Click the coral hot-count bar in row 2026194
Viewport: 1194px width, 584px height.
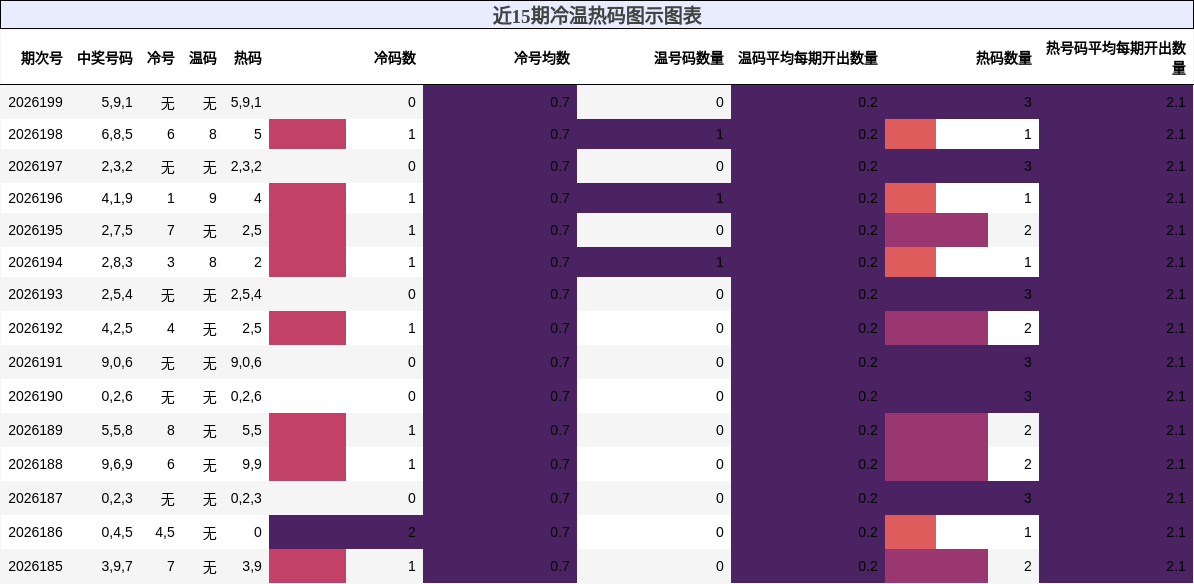[x=910, y=262]
